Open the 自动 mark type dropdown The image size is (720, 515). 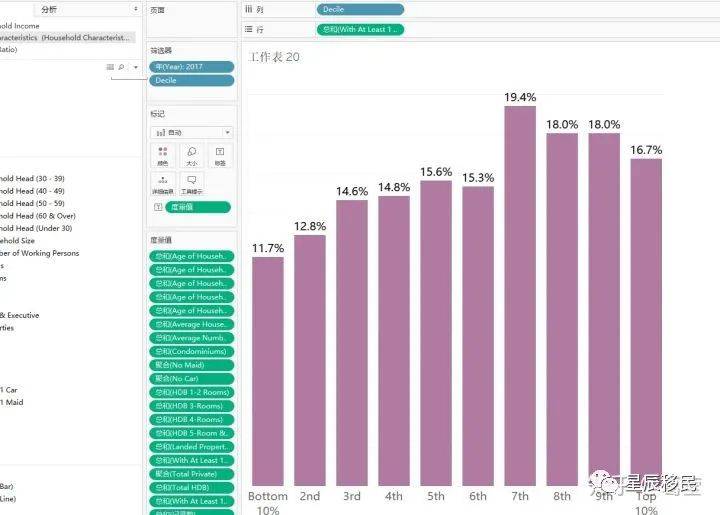tap(191, 132)
